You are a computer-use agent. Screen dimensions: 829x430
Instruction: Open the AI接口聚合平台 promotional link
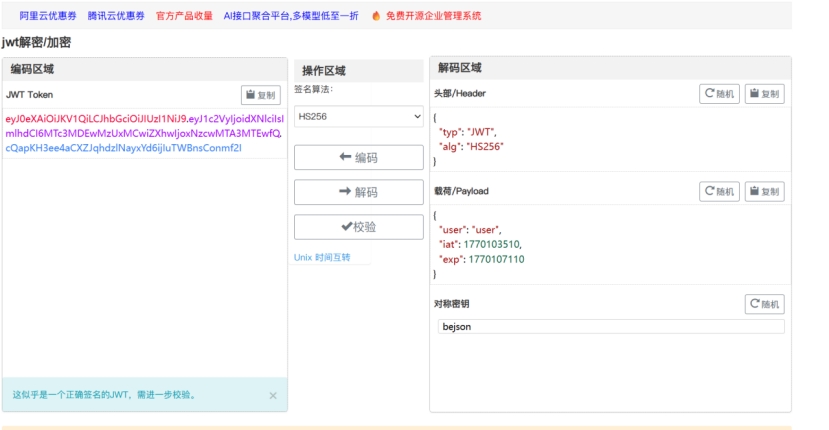tap(291, 16)
